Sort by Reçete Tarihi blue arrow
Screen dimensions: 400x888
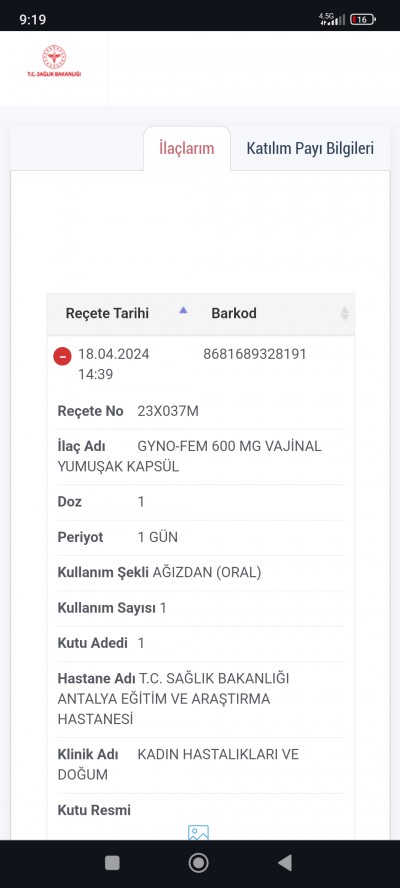click(x=183, y=310)
